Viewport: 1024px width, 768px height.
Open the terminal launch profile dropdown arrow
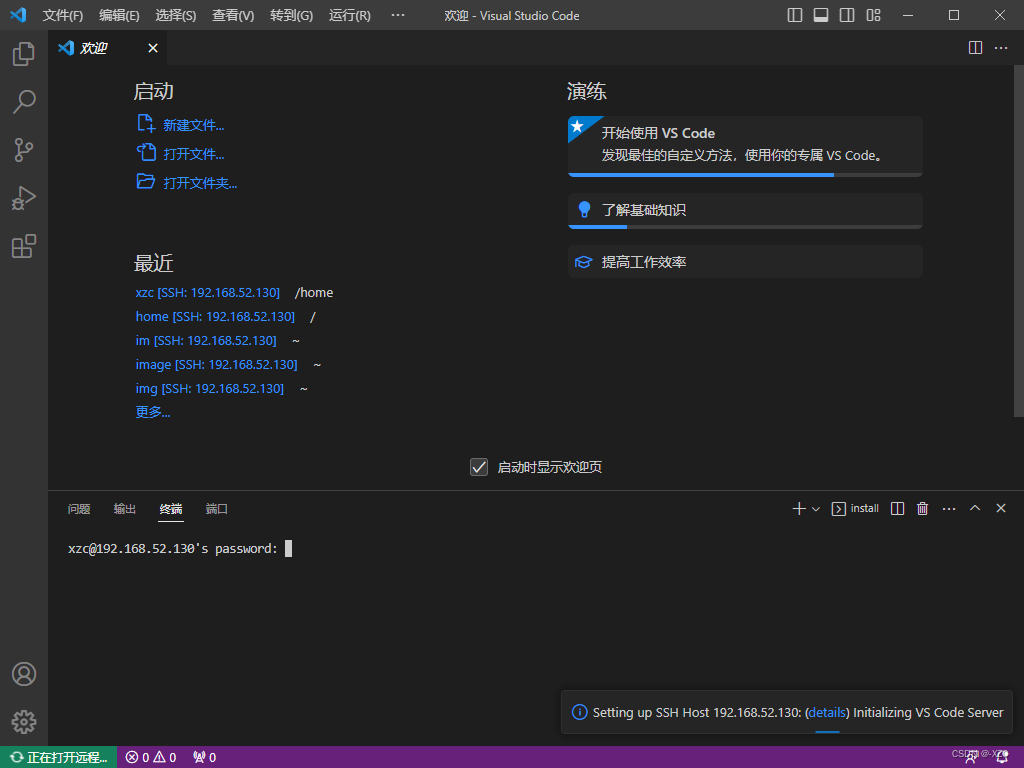point(815,508)
